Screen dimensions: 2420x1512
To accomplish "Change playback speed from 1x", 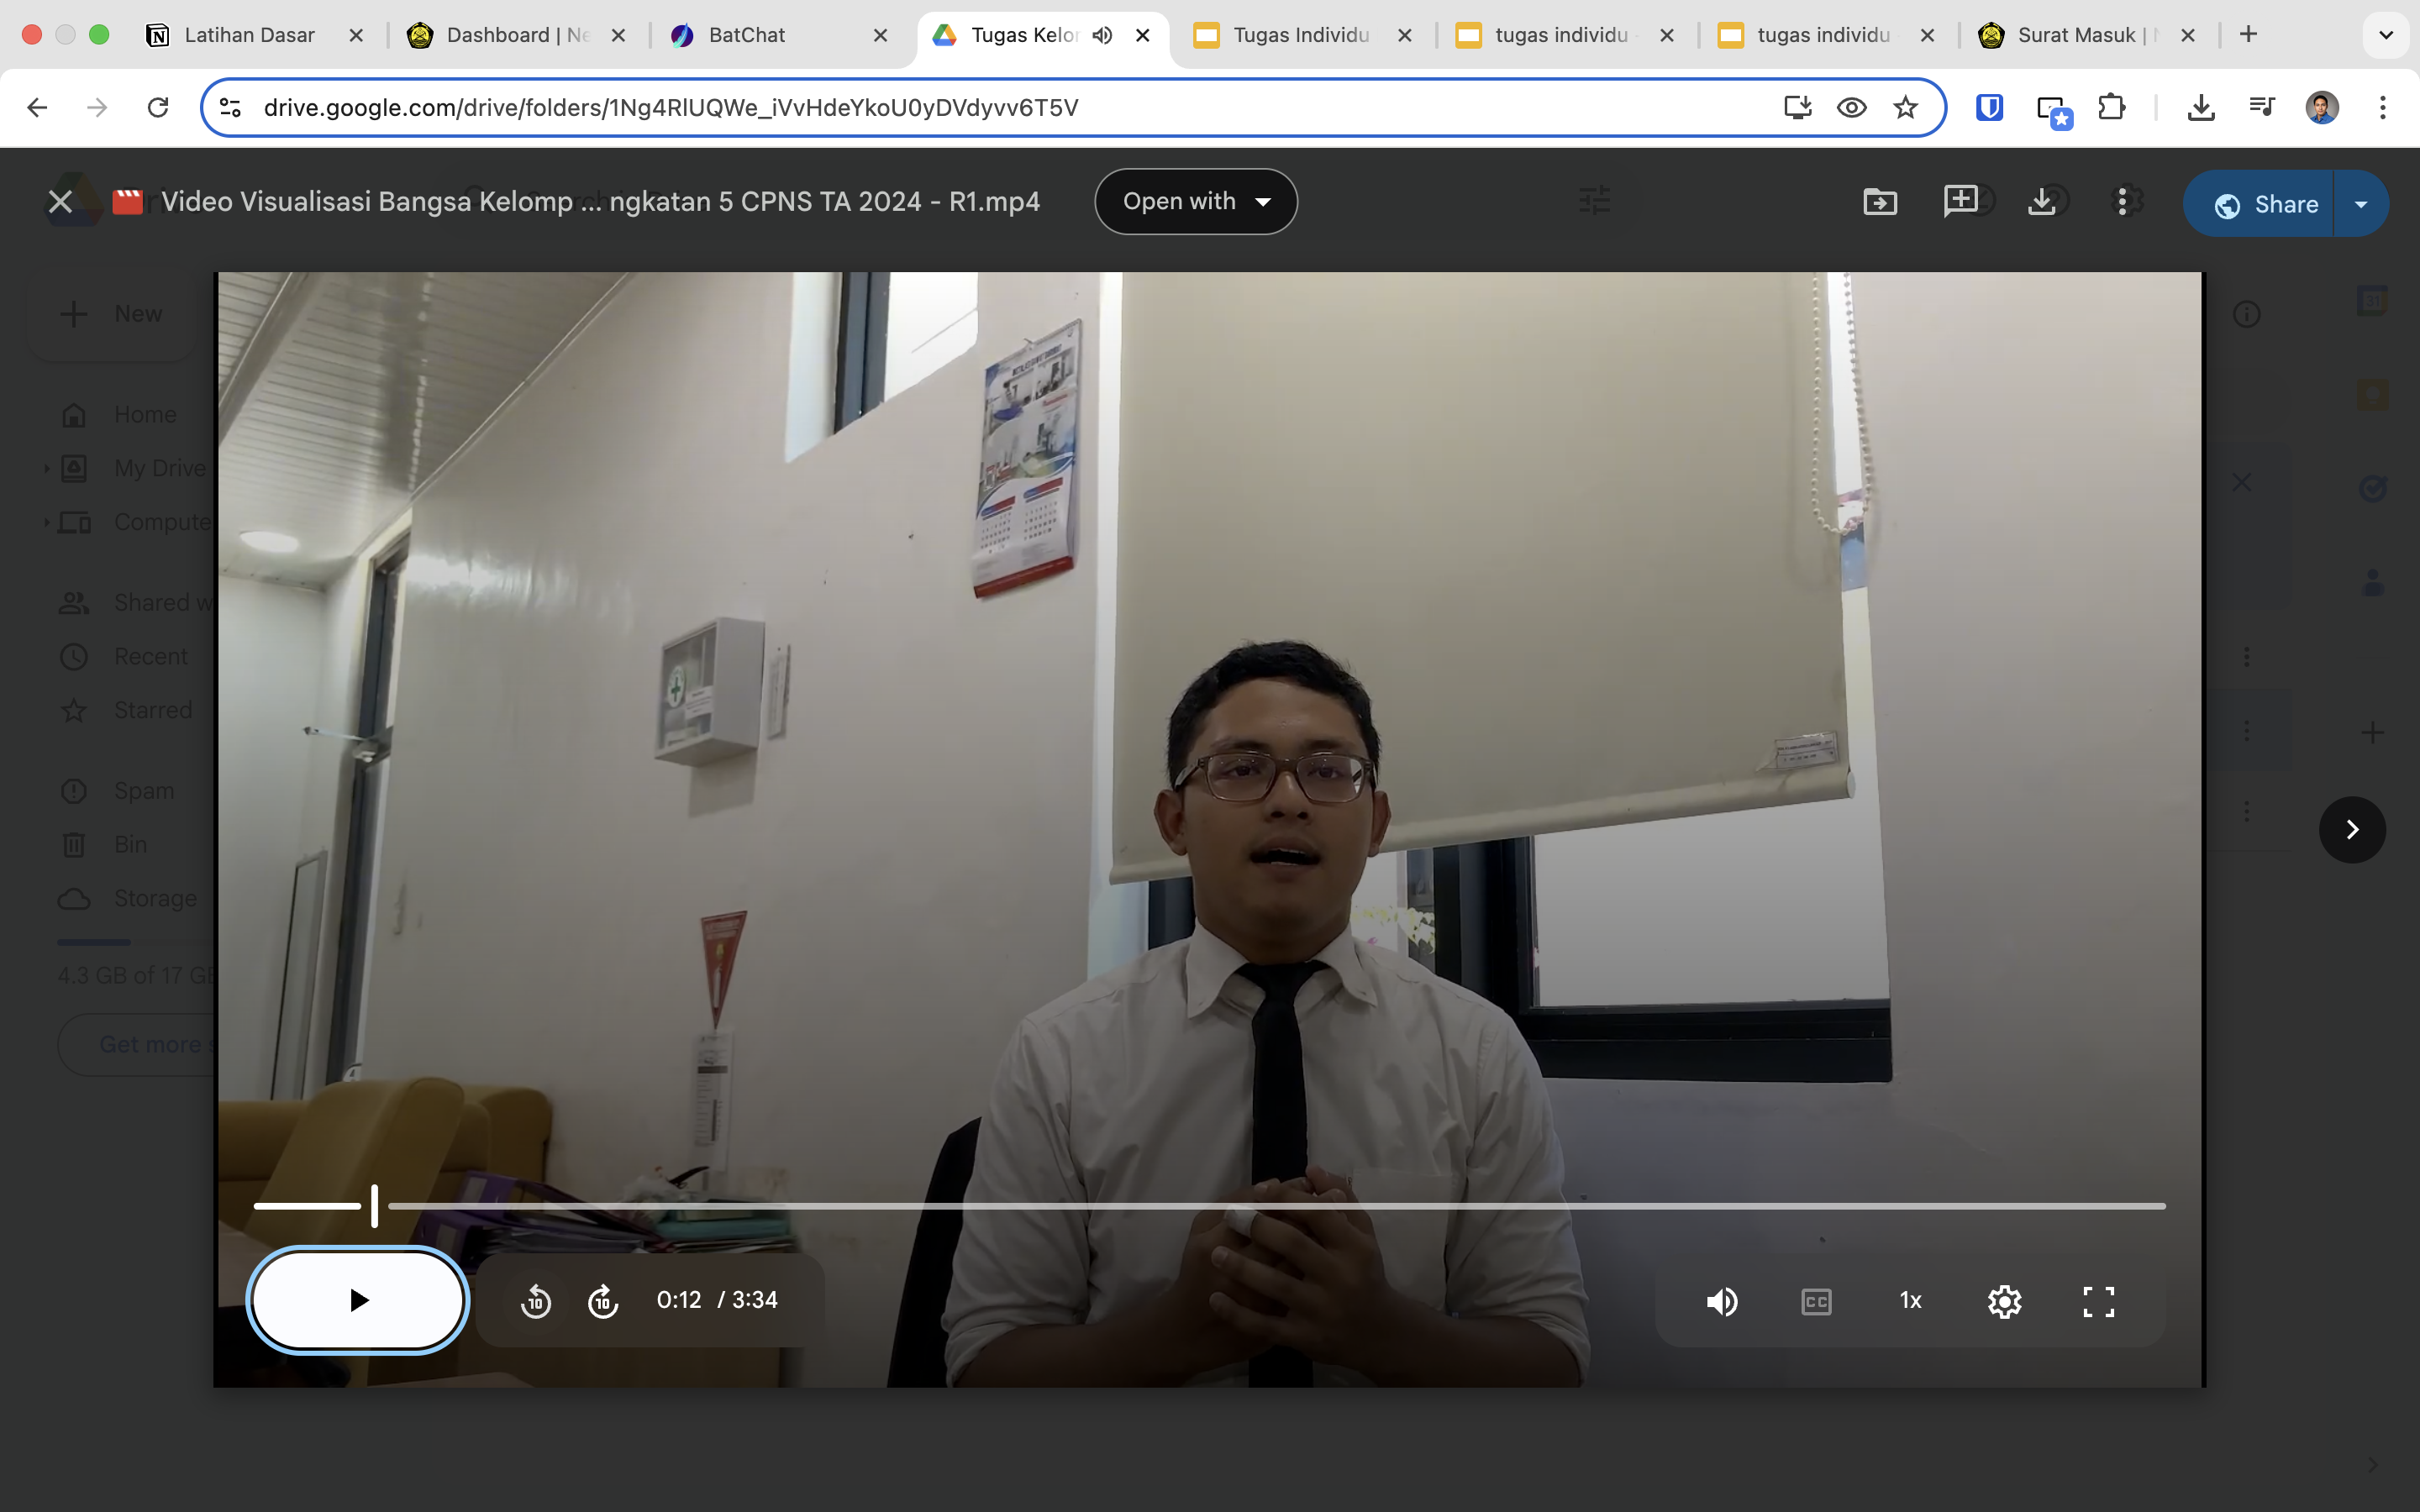I will pyautogui.click(x=1910, y=1301).
